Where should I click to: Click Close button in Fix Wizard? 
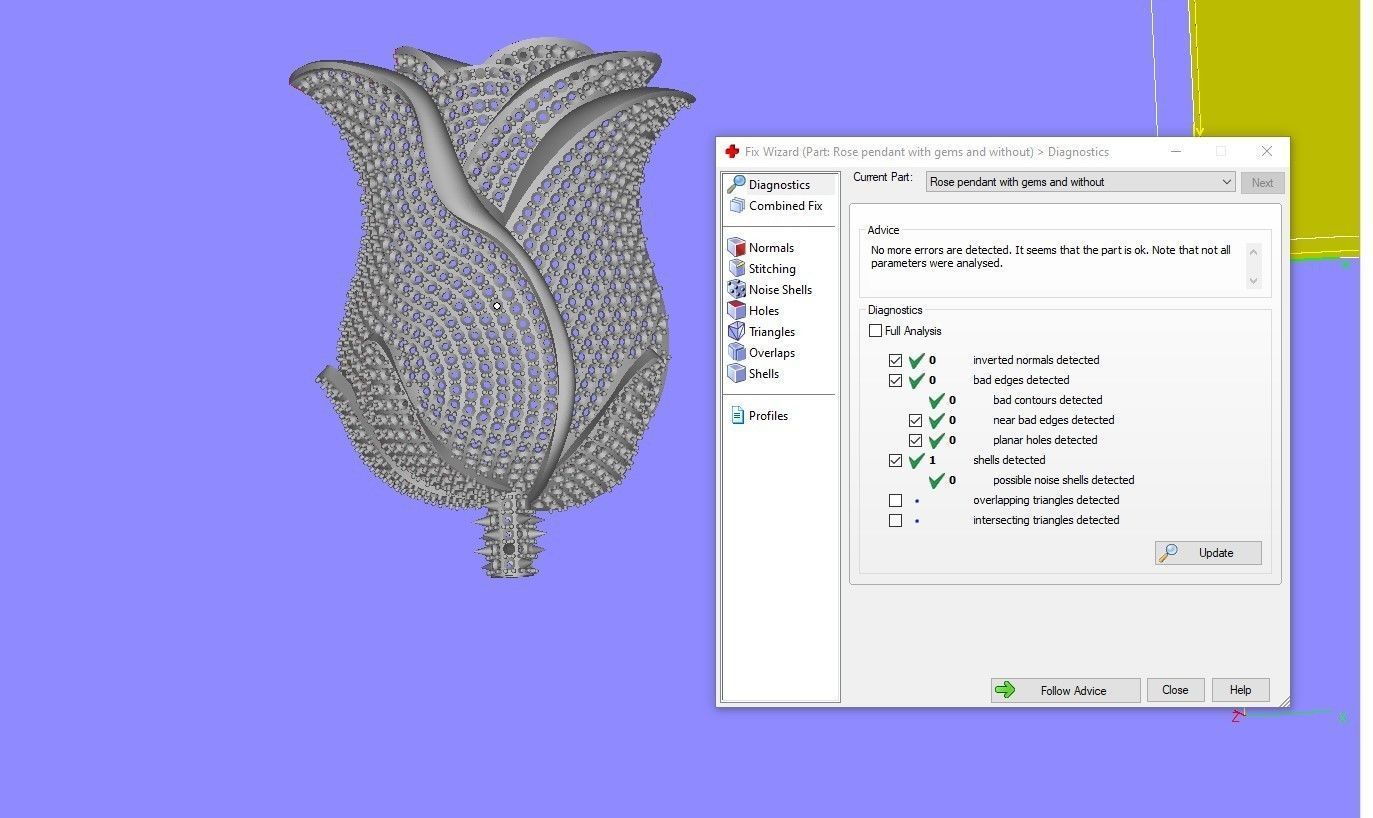[x=1175, y=690]
